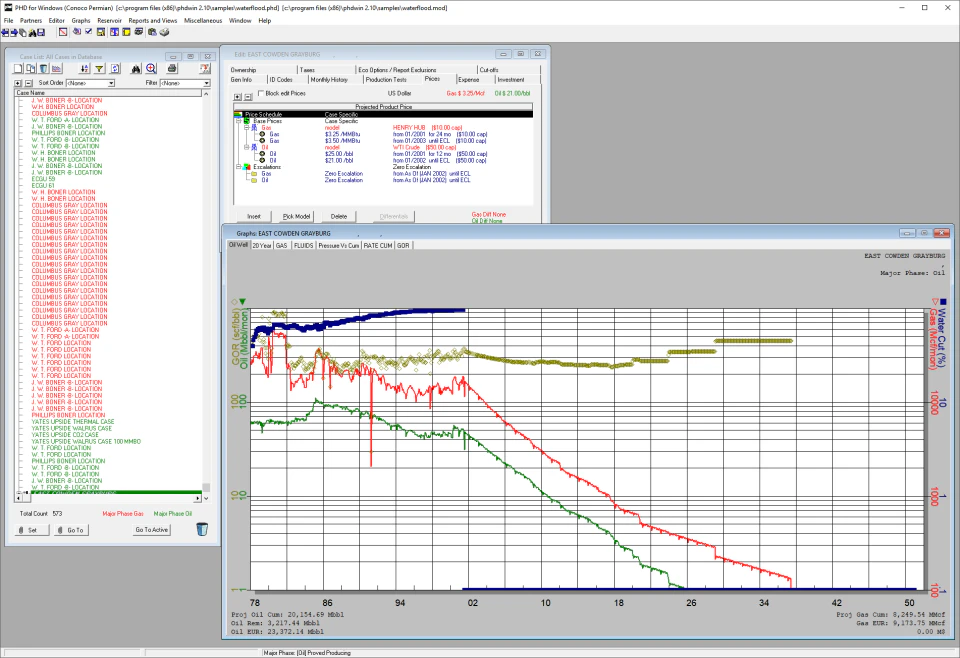Click the plus expand control near Block edit Prices
960x658 pixels.
[x=236, y=95]
